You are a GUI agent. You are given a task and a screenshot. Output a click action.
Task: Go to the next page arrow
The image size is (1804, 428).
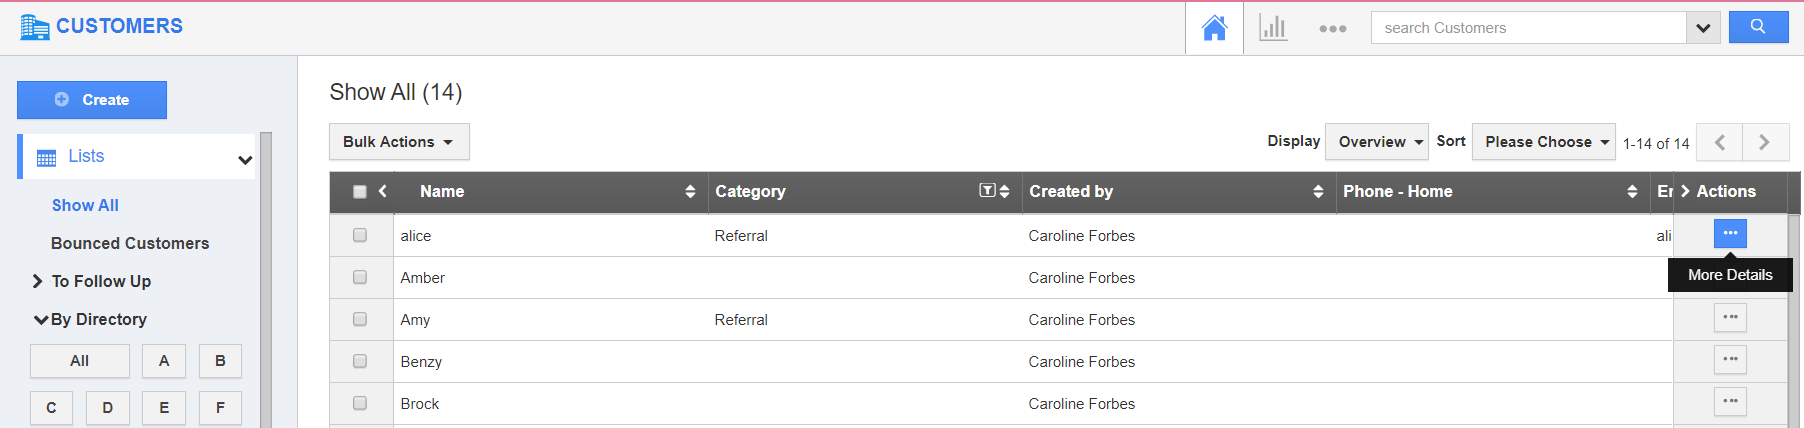pos(1765,142)
